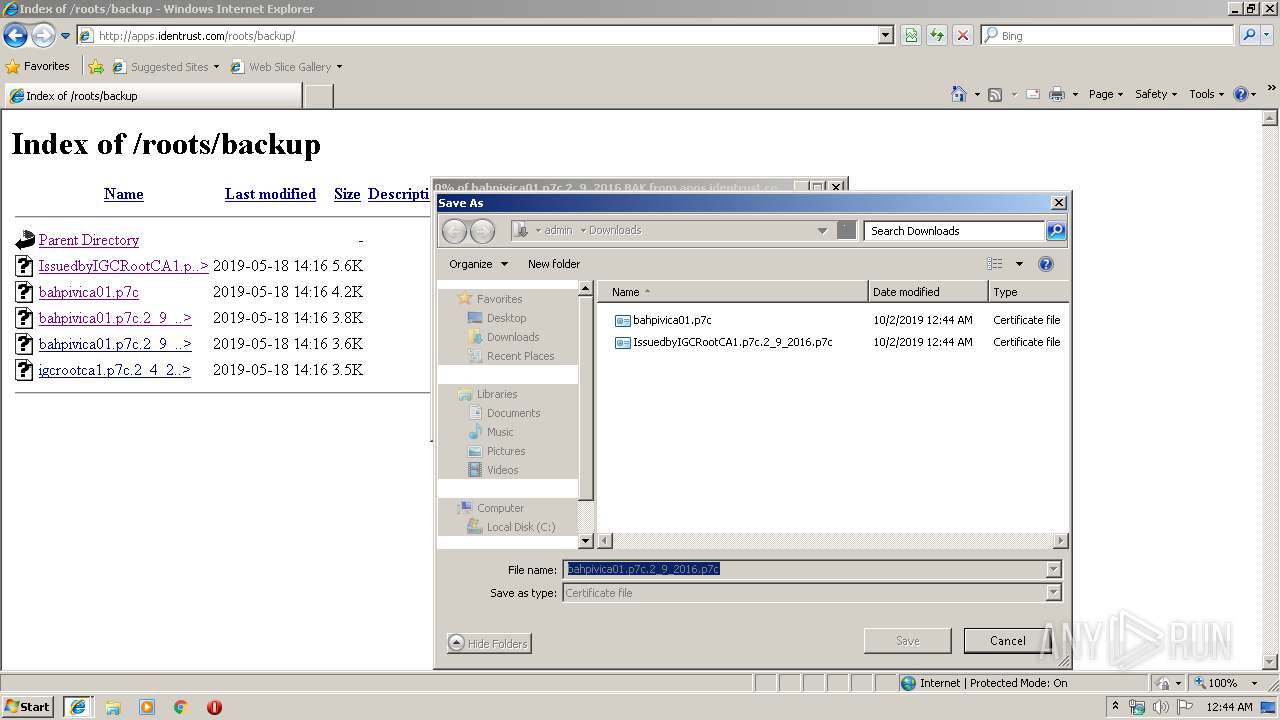The width and height of the screenshot is (1280, 720).
Task: Click the tray volume speaker icon
Action: click(1160, 707)
